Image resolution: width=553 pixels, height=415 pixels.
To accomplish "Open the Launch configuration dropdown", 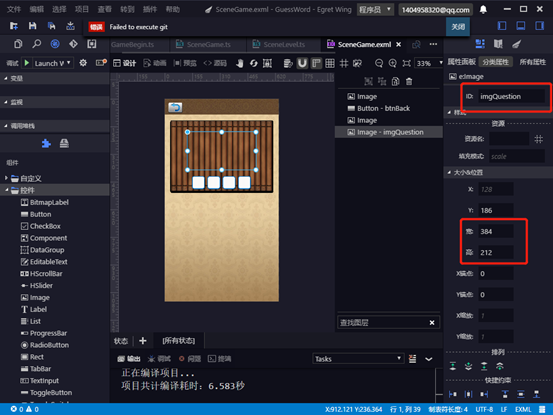I will [x=53, y=63].
